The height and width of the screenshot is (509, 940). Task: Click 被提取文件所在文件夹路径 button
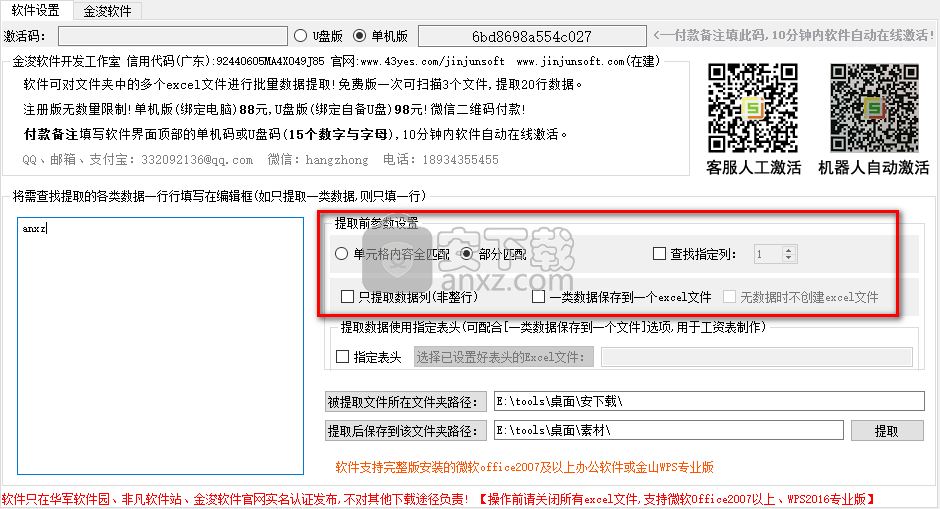pos(405,402)
